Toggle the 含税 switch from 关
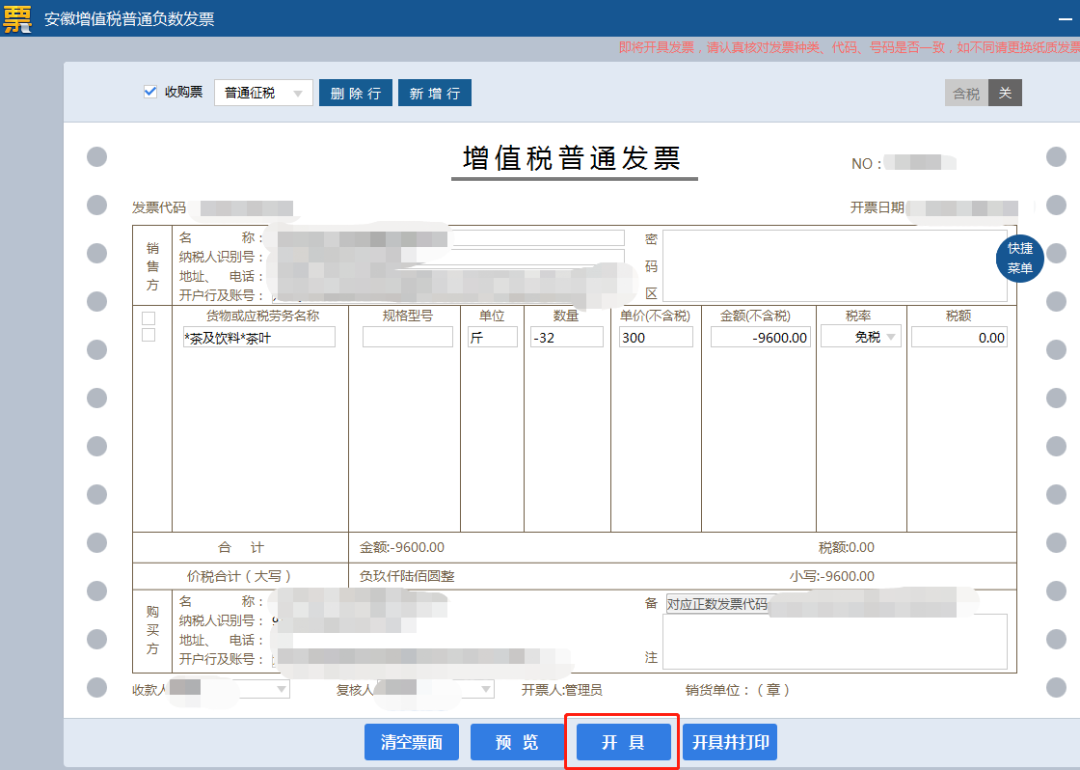Viewport: 1080px width, 770px height. [x=983, y=93]
